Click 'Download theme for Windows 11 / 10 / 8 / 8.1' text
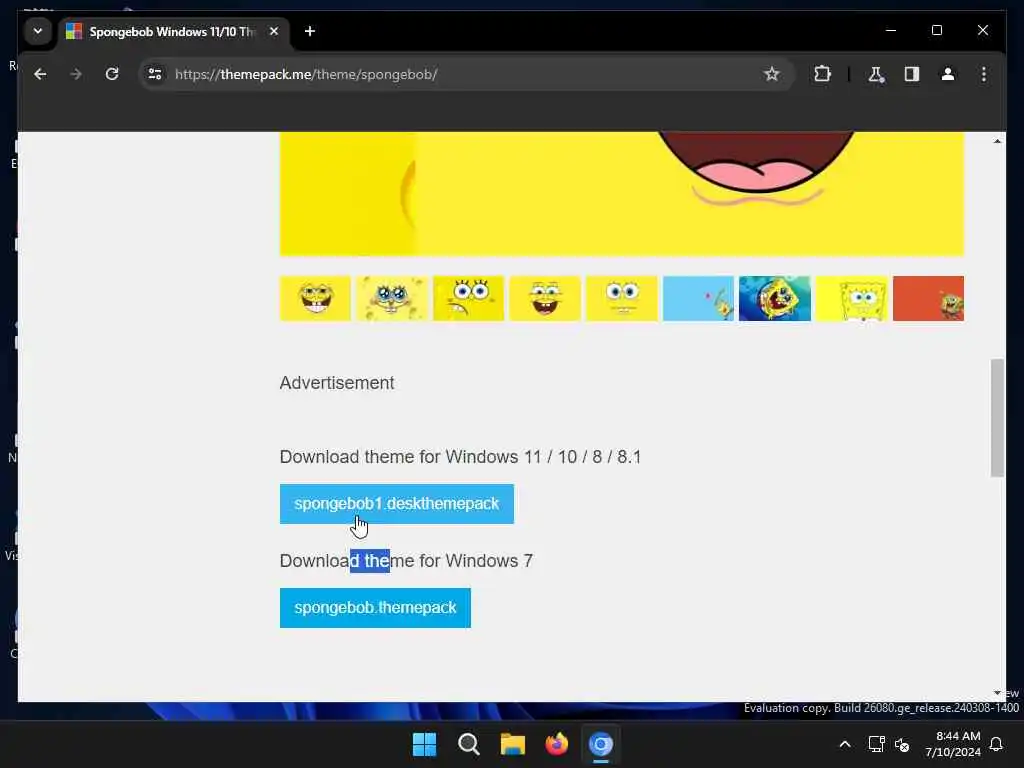This screenshot has width=1024, height=768. (460, 456)
